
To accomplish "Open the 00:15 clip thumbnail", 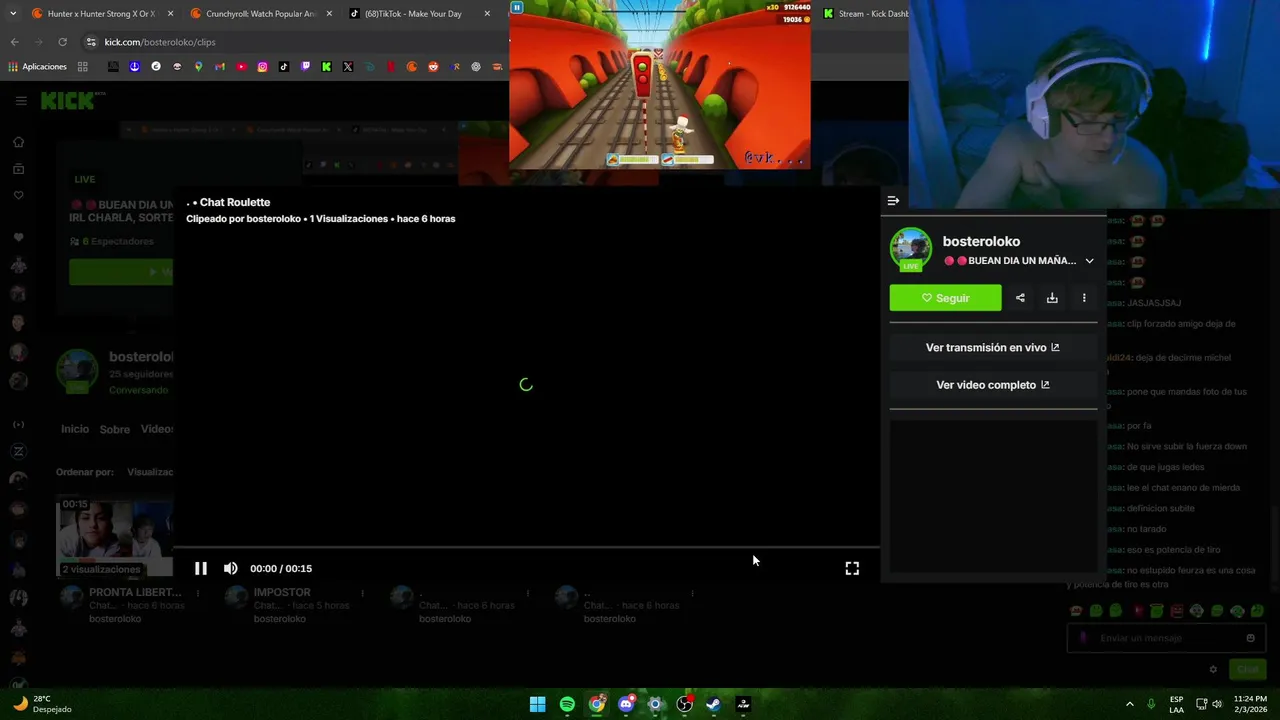I will [115, 538].
